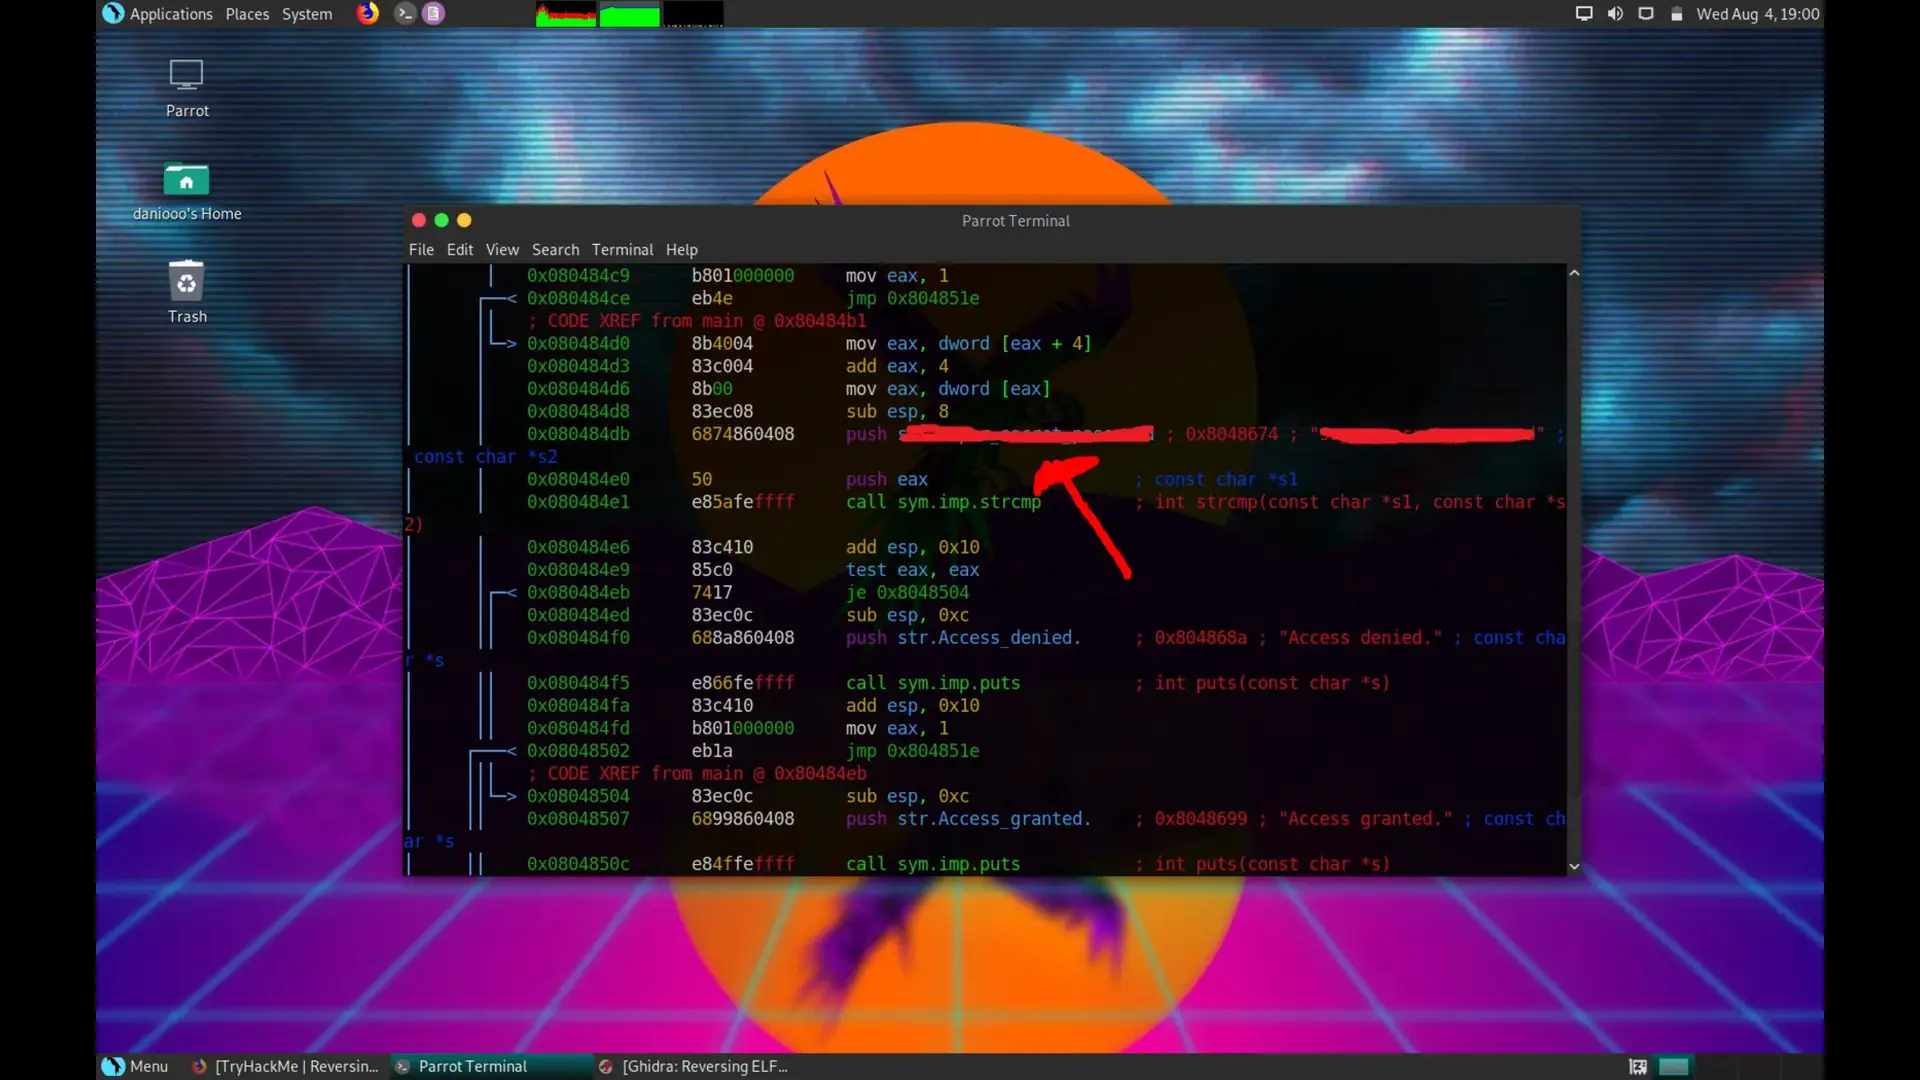Open the Menu button in bottom panel
Image resolution: width=1920 pixels, height=1080 pixels.
click(135, 1067)
